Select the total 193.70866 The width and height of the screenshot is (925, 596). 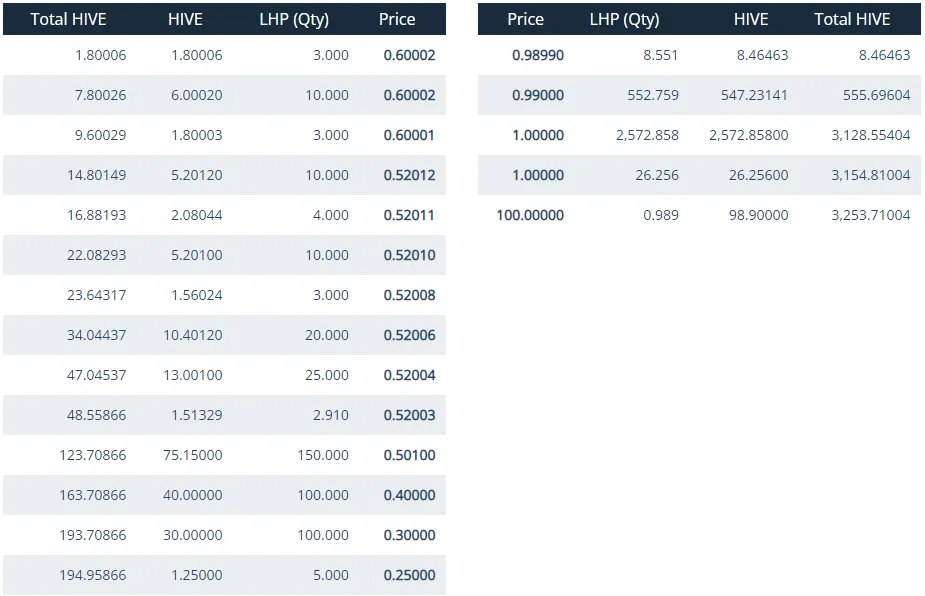point(93,535)
